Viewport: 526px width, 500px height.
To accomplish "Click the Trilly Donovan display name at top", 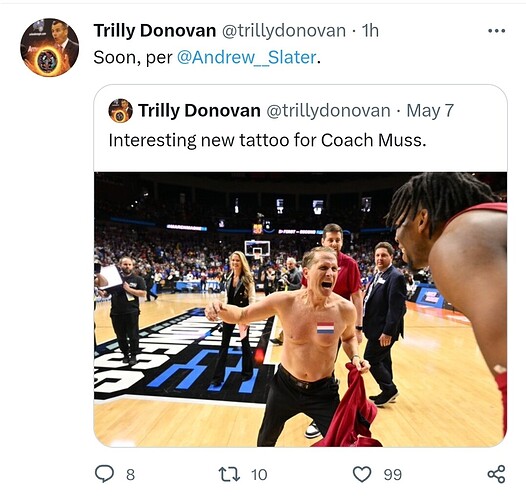I will pyautogui.click(x=155, y=31).
